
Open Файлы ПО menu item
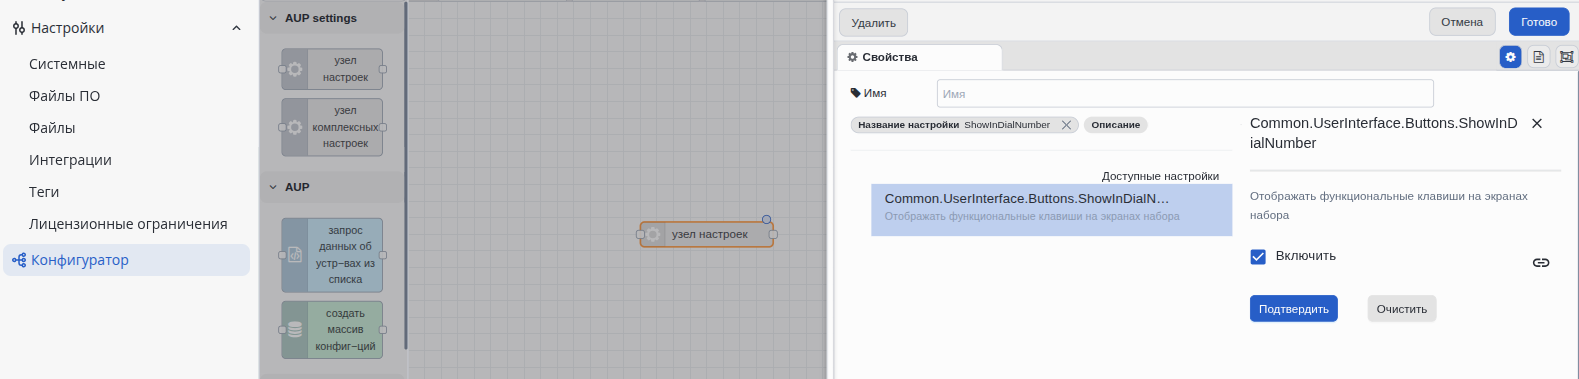tap(64, 96)
